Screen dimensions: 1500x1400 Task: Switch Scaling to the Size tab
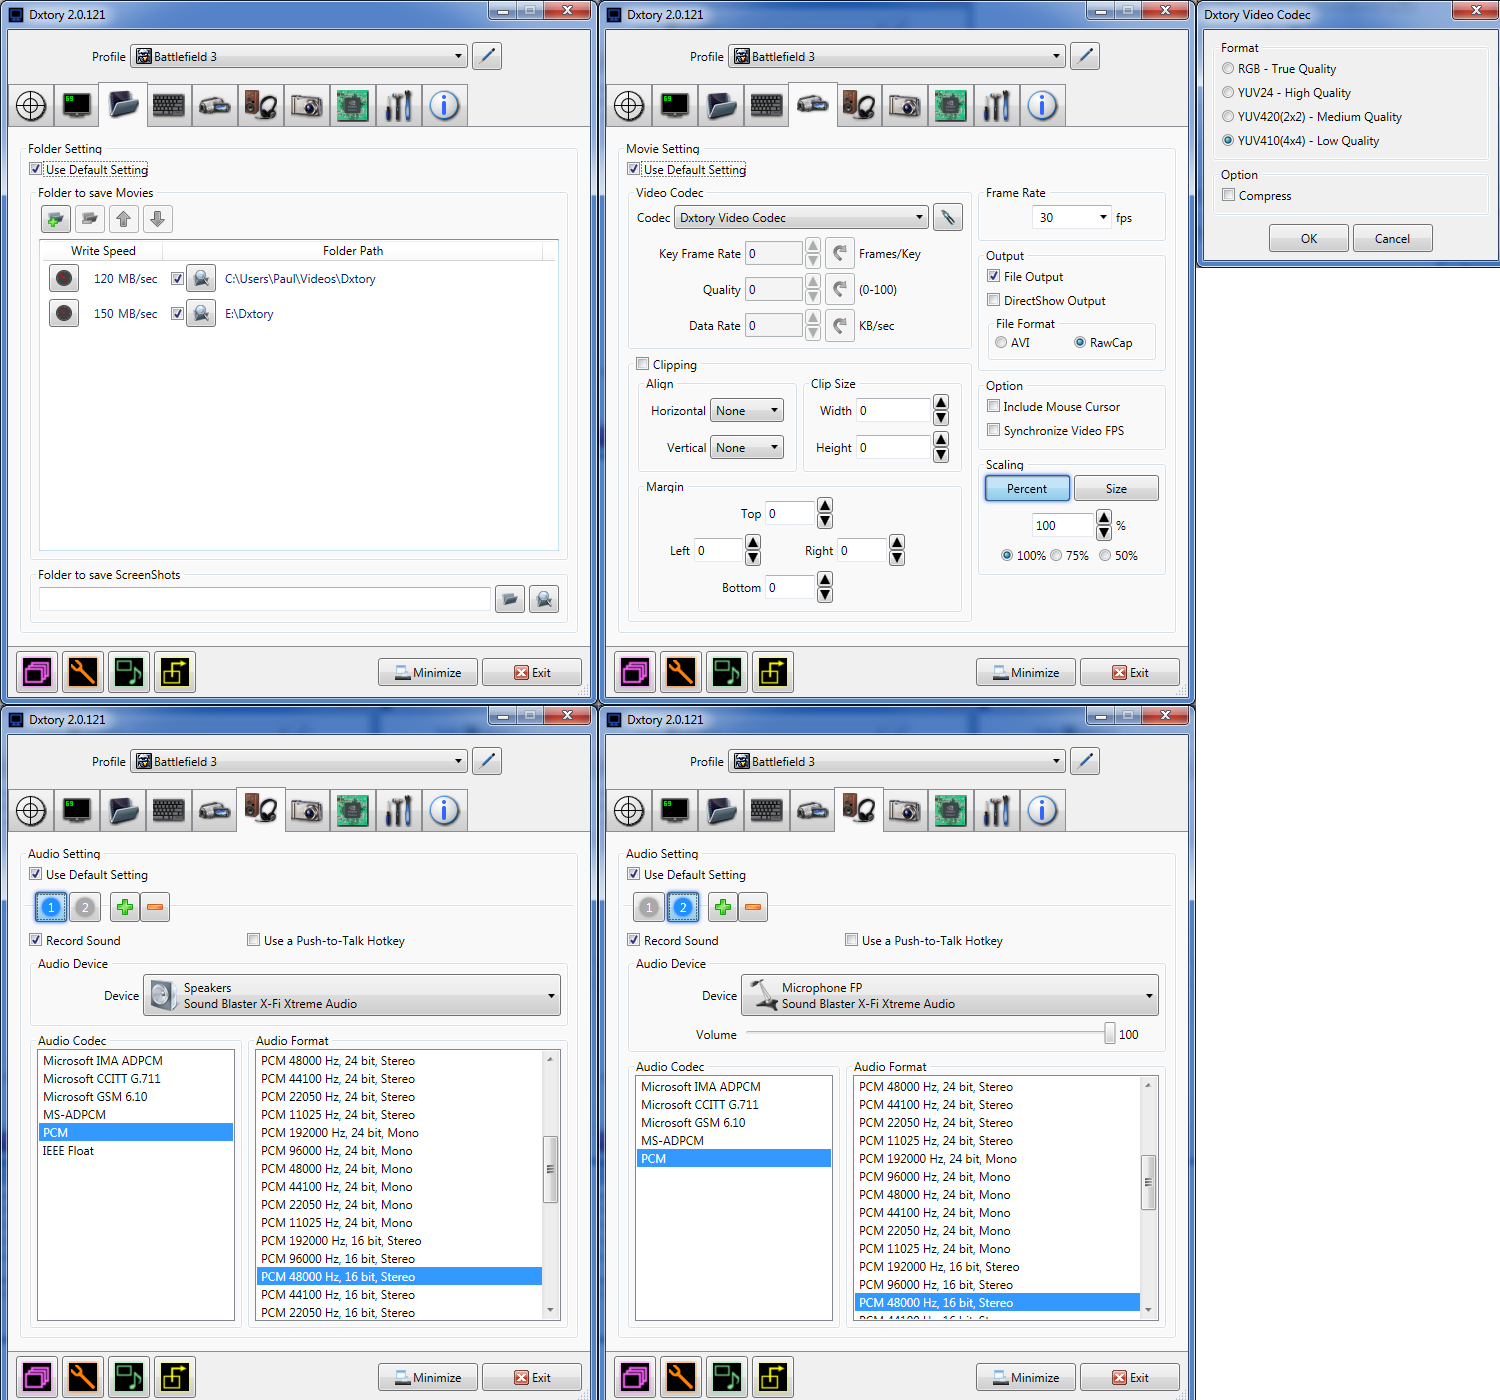pyautogui.click(x=1116, y=489)
